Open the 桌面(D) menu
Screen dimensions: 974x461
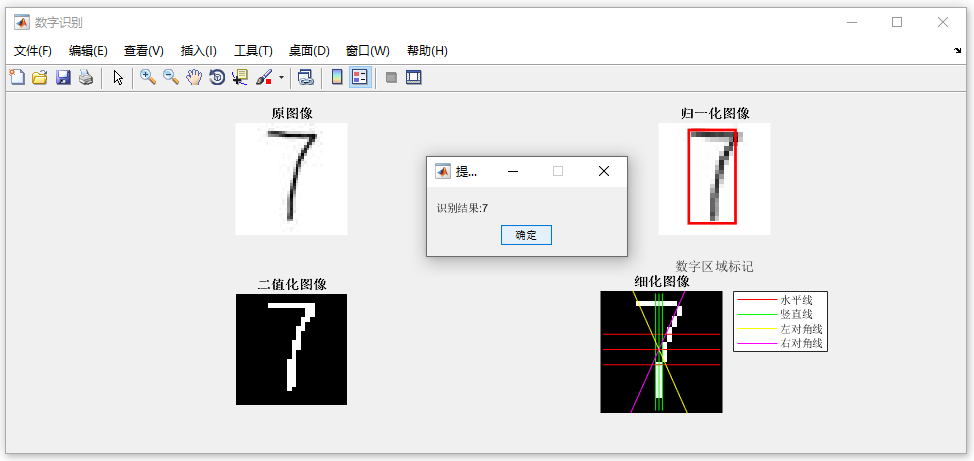click(309, 51)
